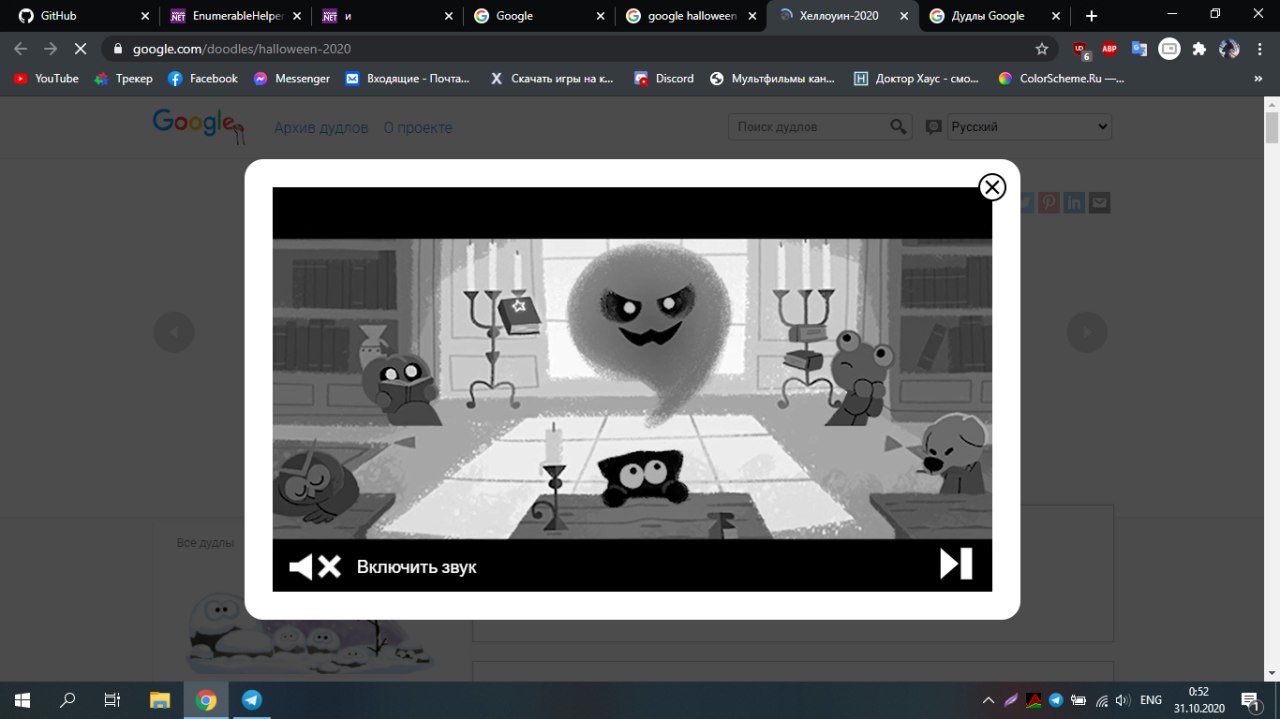Stop page loading with the X button
Viewport: 1280px width, 719px height.
(x=81, y=48)
